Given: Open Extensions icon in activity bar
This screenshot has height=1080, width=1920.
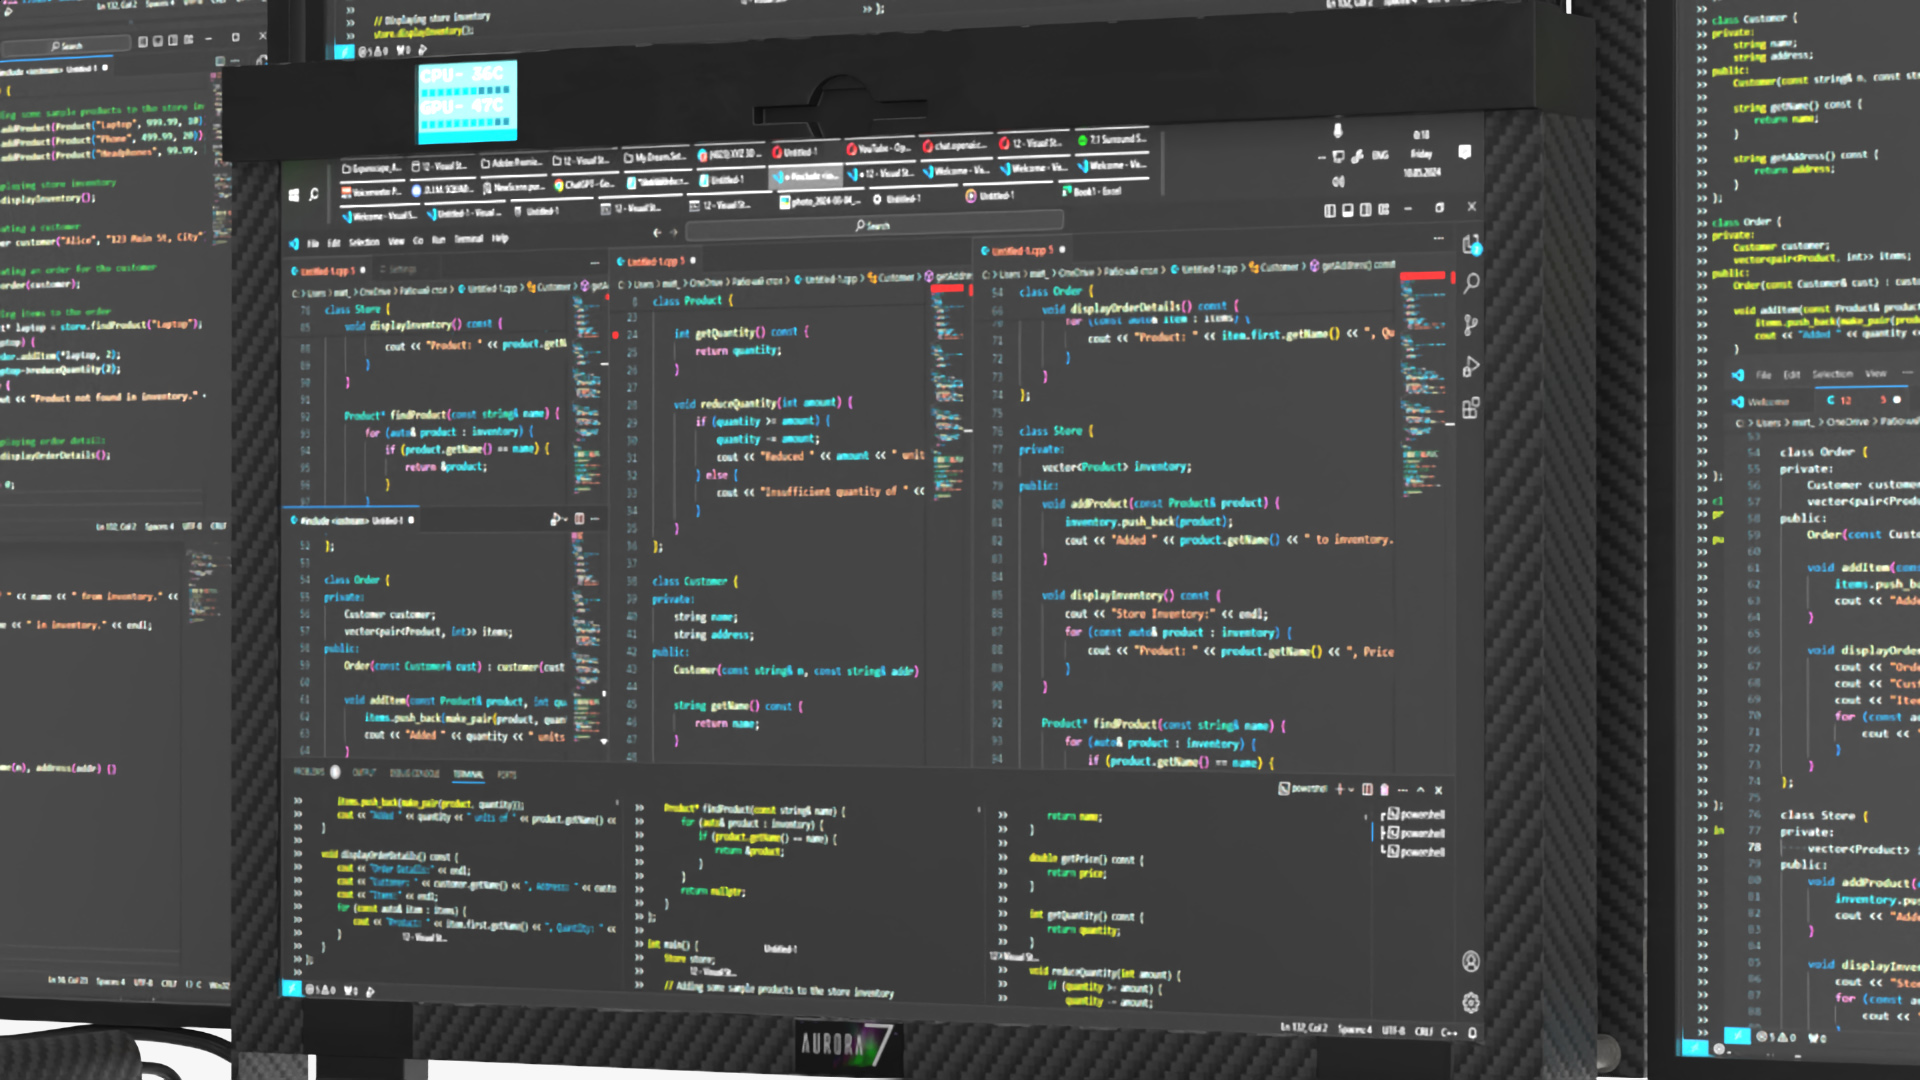Looking at the screenshot, I should pos(1471,408).
